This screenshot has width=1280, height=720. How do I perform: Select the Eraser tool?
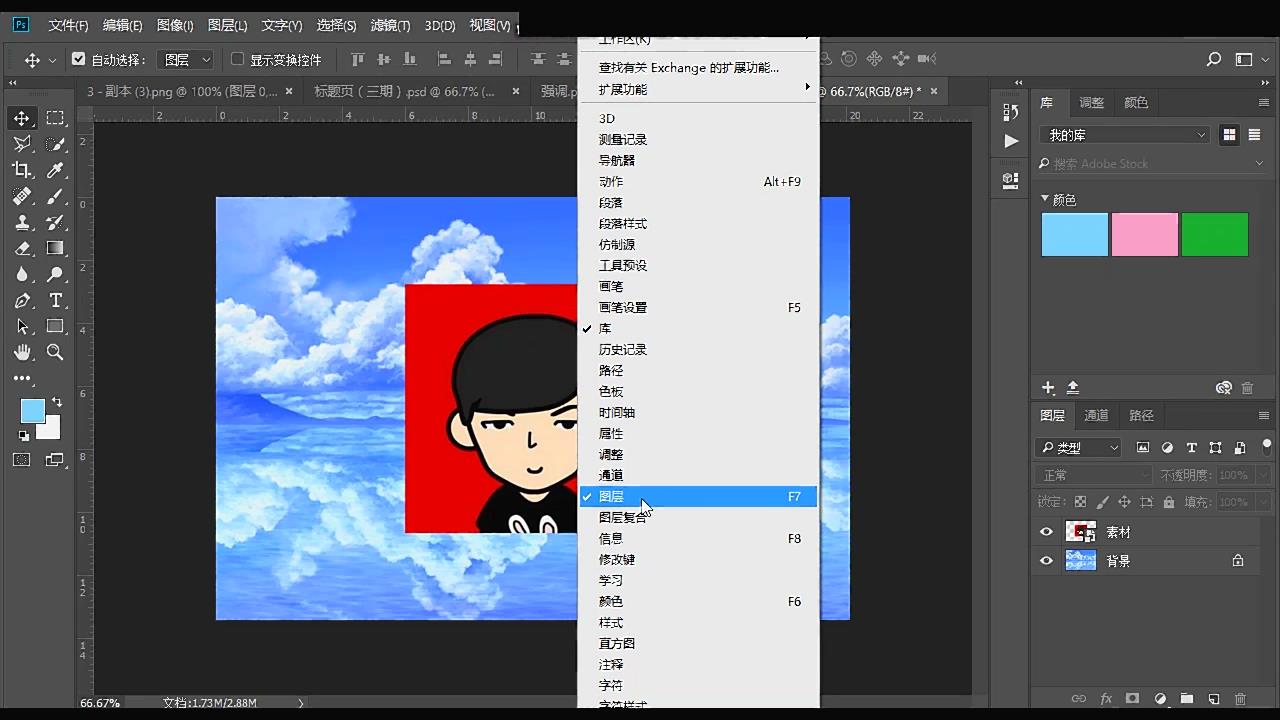pyautogui.click(x=22, y=248)
